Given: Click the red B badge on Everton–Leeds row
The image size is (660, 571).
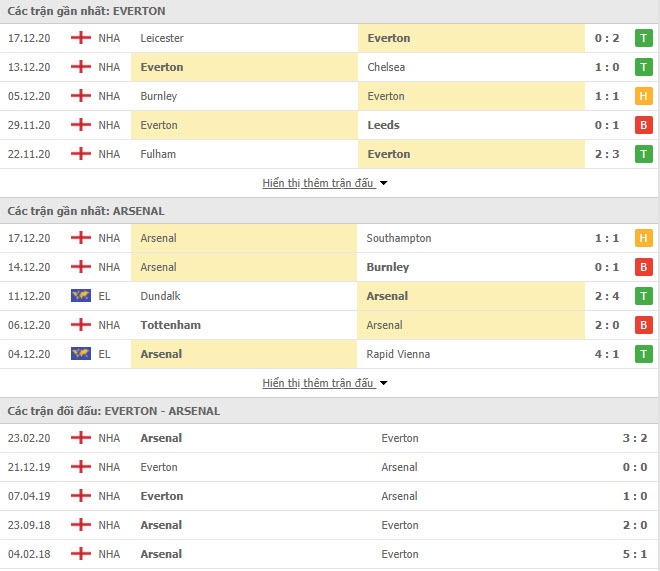Looking at the screenshot, I should coord(644,125).
